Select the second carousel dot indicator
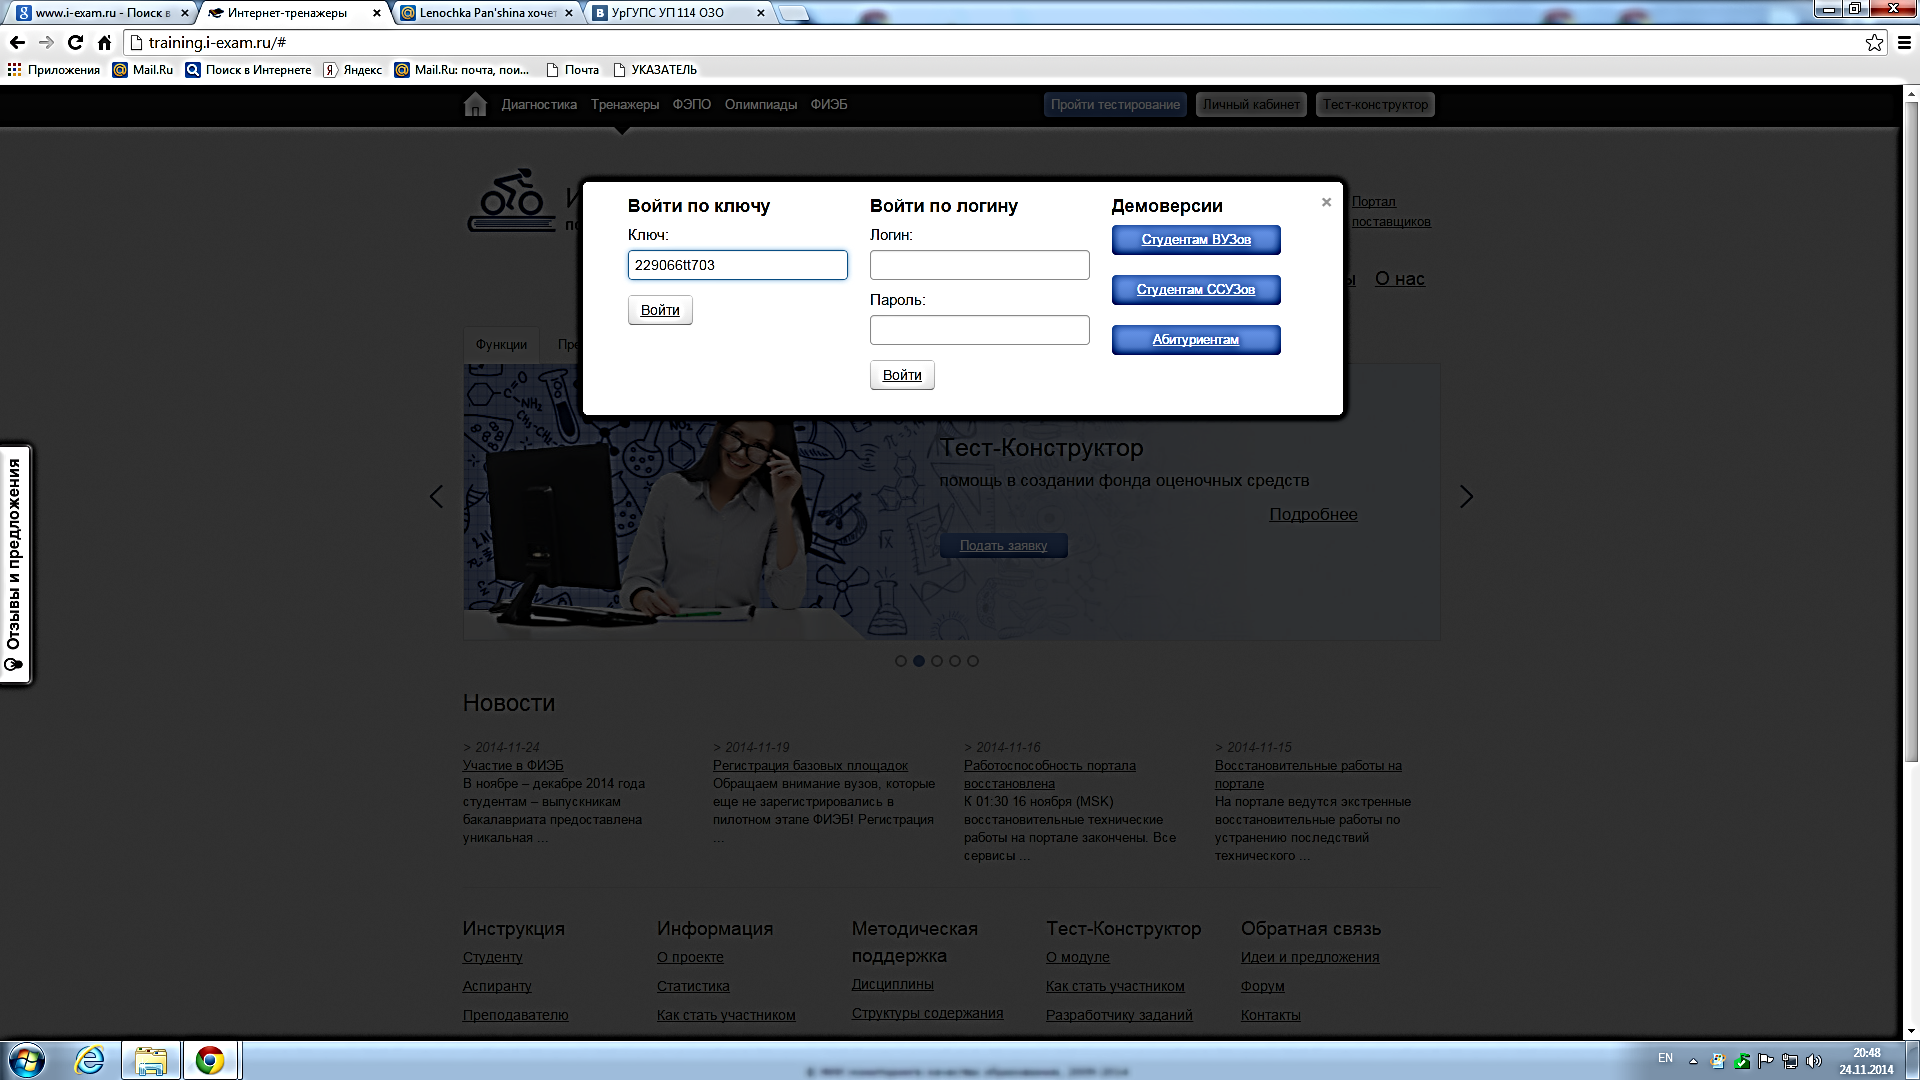Screen dimensions: 1920x1080 coord(919,661)
